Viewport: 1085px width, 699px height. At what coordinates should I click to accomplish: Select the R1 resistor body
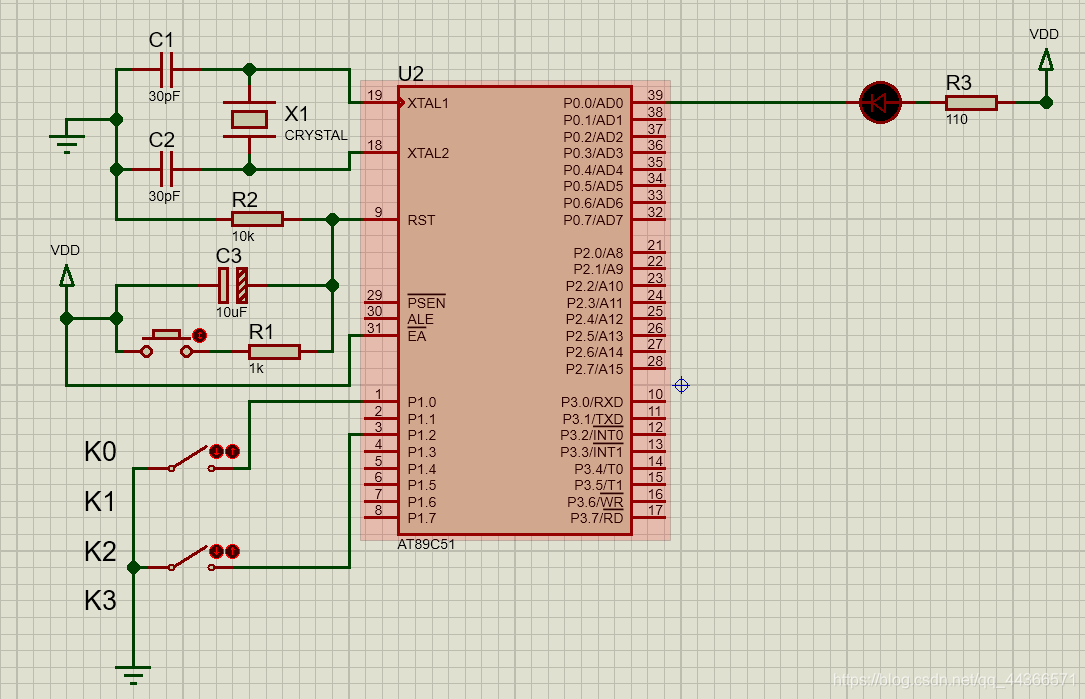pos(274,352)
